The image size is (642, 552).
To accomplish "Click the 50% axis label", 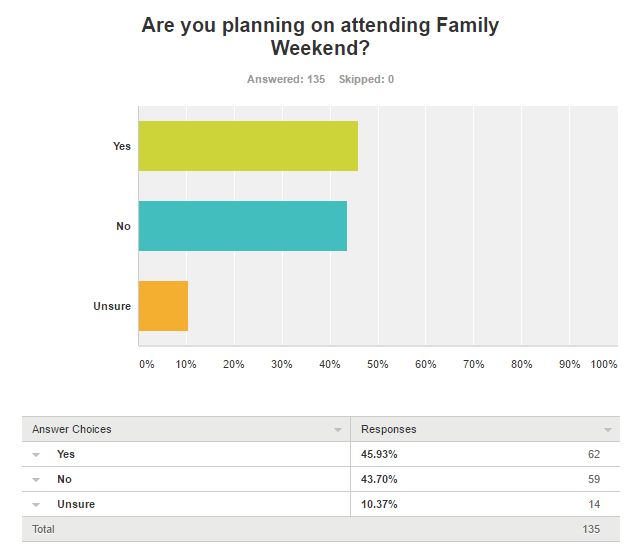I will point(378,364).
